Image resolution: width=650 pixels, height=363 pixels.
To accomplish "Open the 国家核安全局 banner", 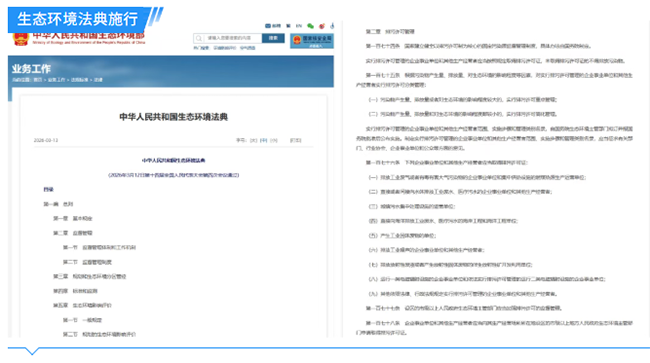I will pyautogui.click(x=312, y=41).
